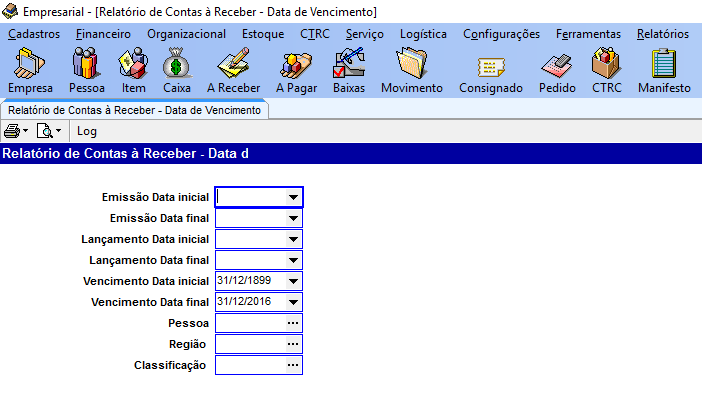Open Lançamento Data inicial dropdown arrow
The height and width of the screenshot is (411, 702).
(x=292, y=240)
